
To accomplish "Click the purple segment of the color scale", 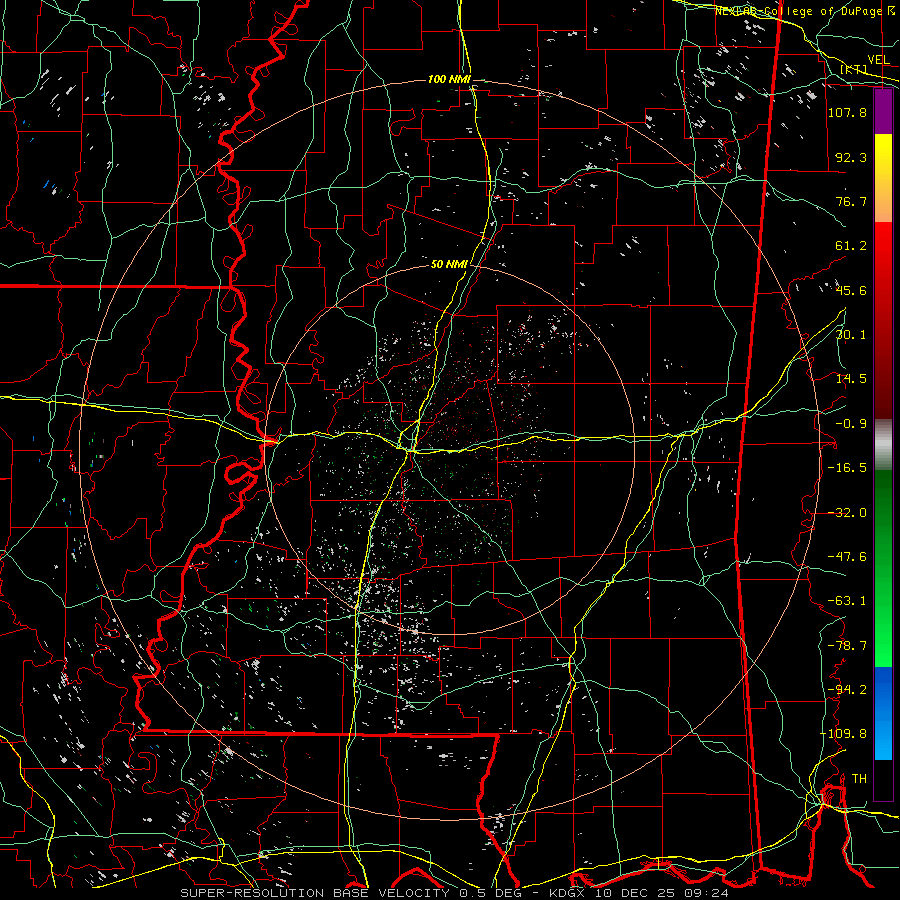I will pos(883,111).
